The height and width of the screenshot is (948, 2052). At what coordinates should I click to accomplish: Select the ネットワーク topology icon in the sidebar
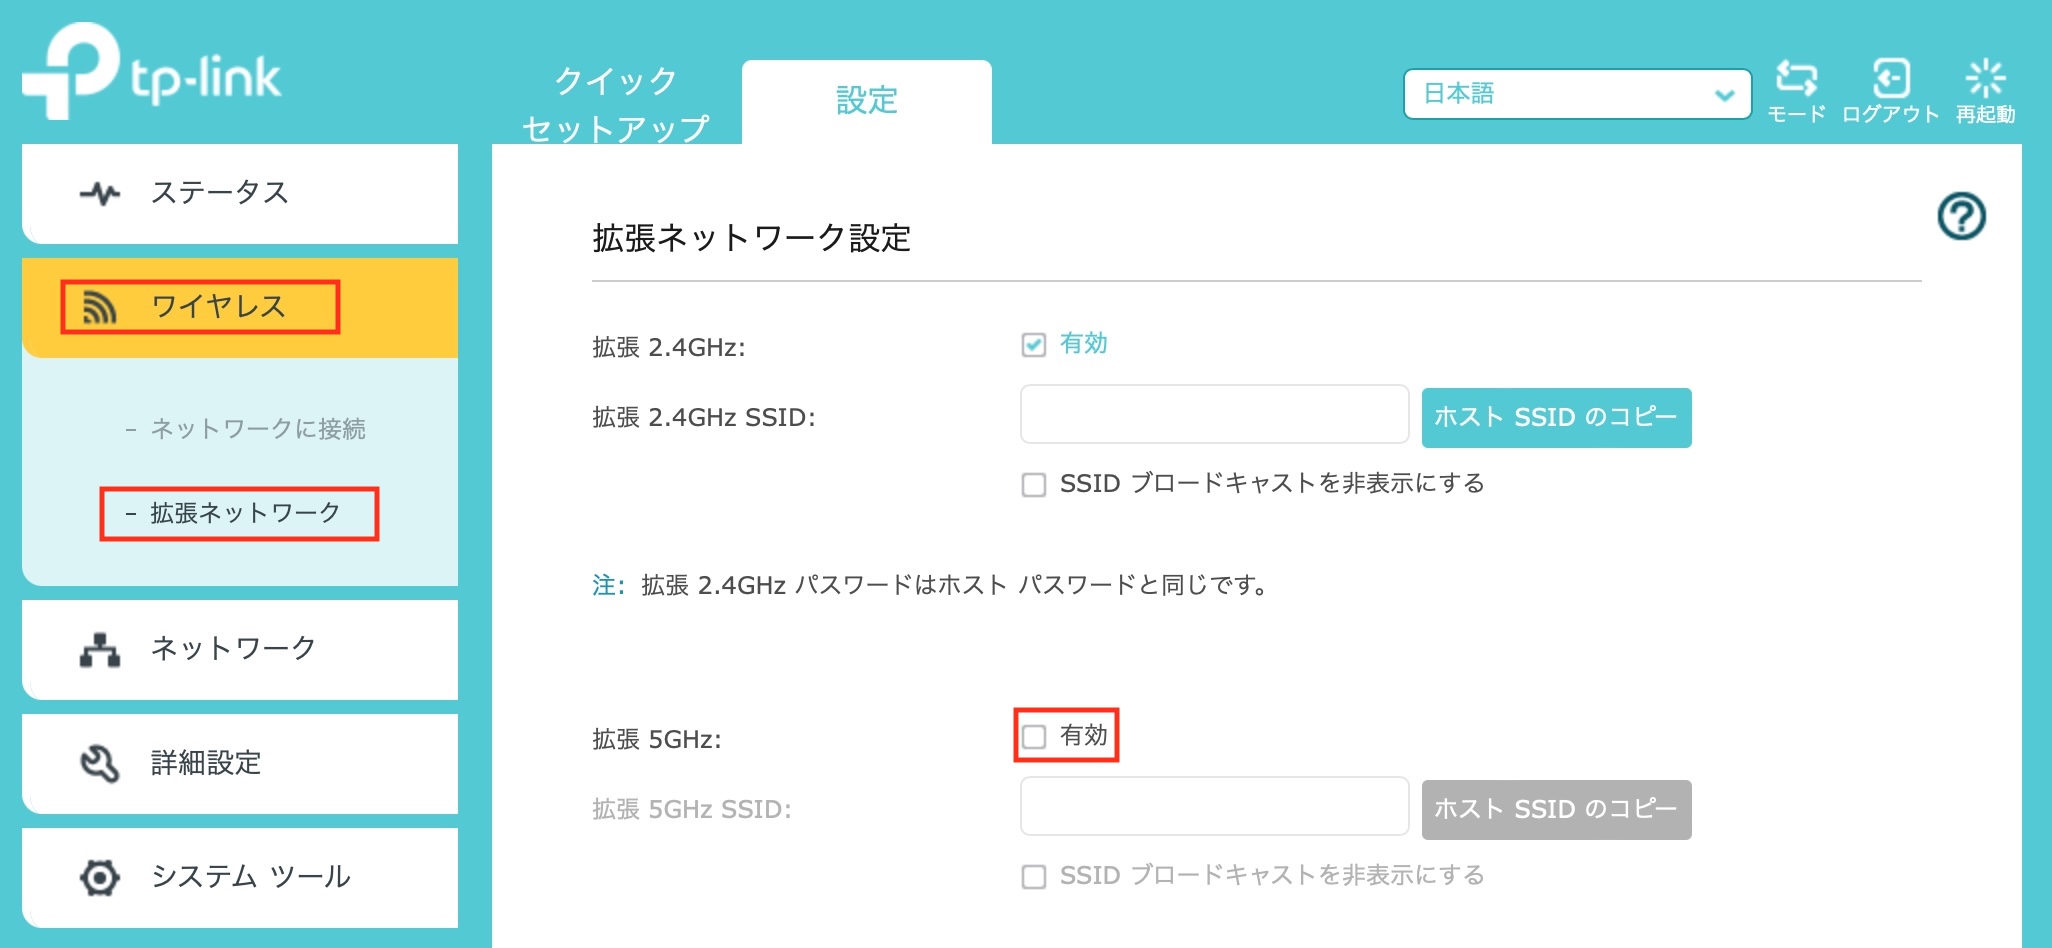click(x=100, y=649)
